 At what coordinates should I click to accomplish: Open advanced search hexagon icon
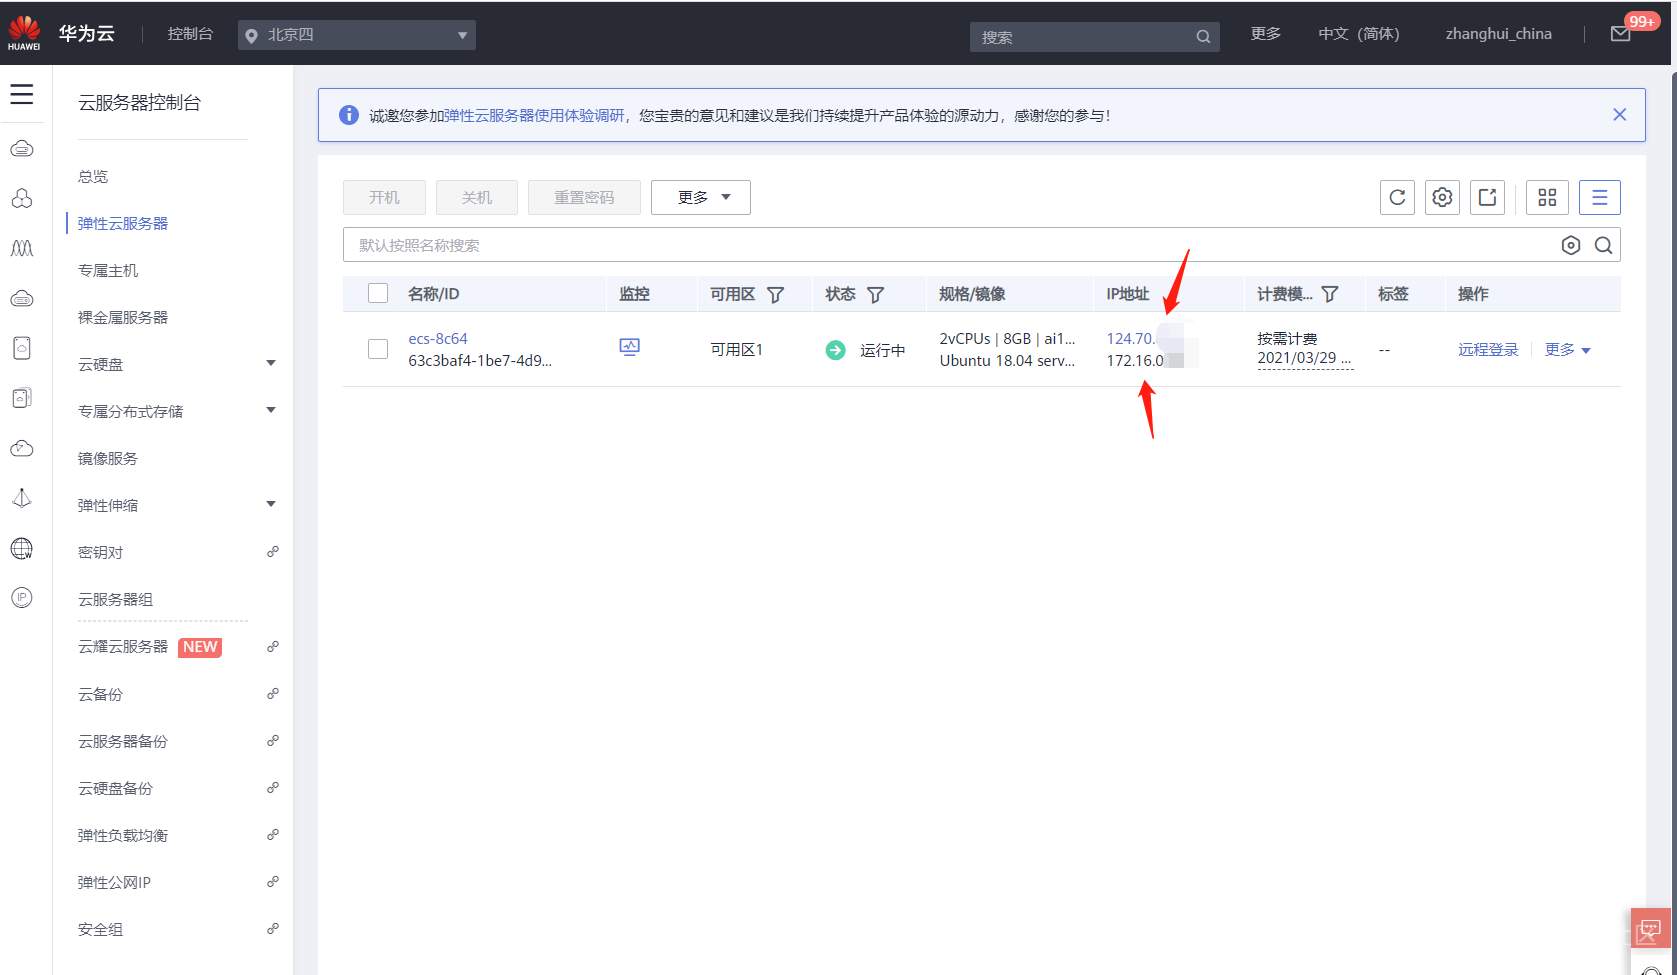1571,245
